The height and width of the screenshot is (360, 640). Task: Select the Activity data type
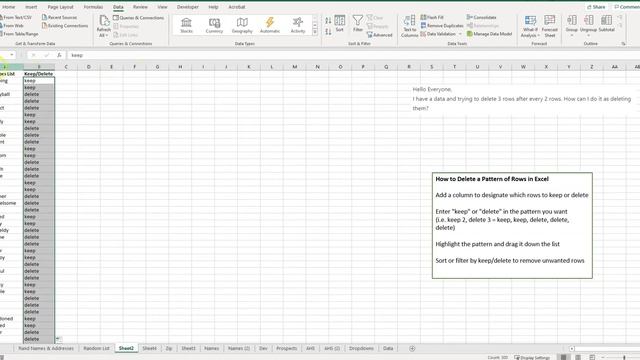(x=298, y=25)
